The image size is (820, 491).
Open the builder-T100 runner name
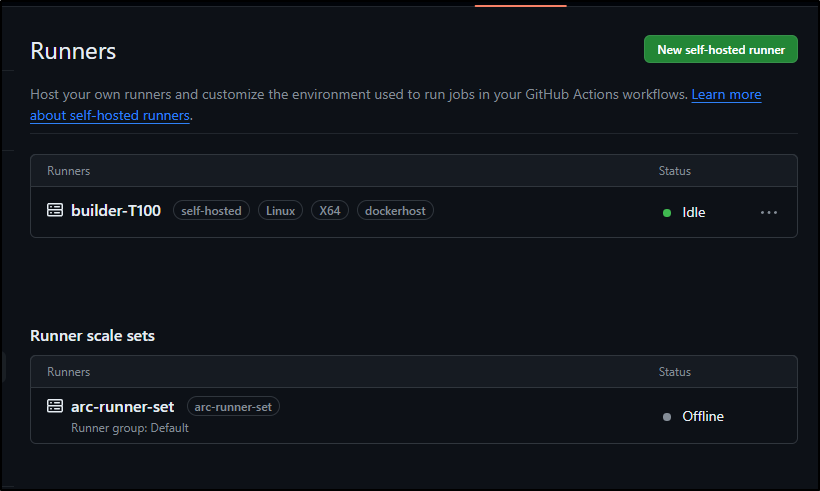click(116, 210)
